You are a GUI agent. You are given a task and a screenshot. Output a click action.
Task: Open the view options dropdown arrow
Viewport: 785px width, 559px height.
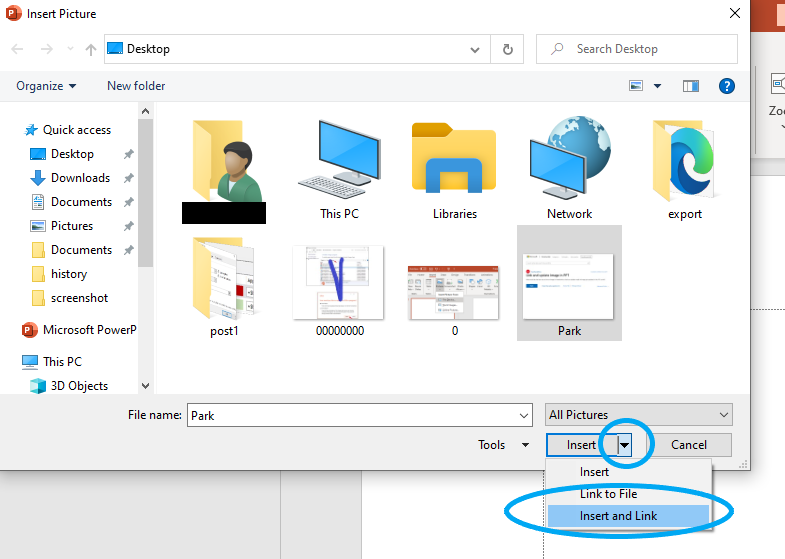pos(657,86)
